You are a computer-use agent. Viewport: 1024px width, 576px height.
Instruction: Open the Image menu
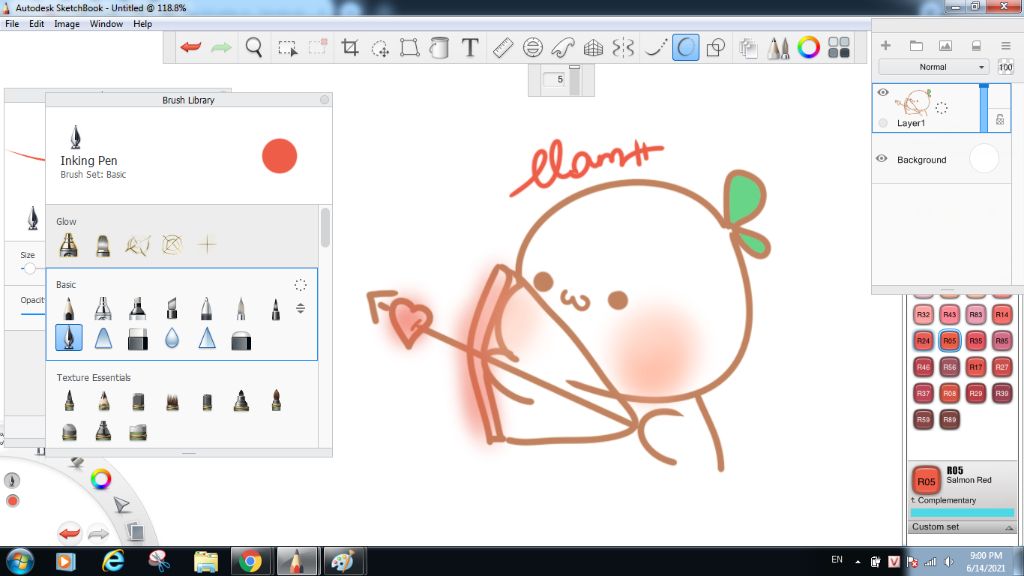coord(67,24)
